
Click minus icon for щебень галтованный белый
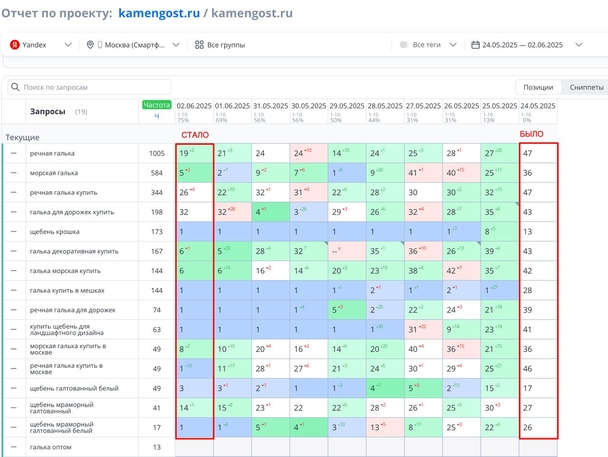[x=14, y=388]
